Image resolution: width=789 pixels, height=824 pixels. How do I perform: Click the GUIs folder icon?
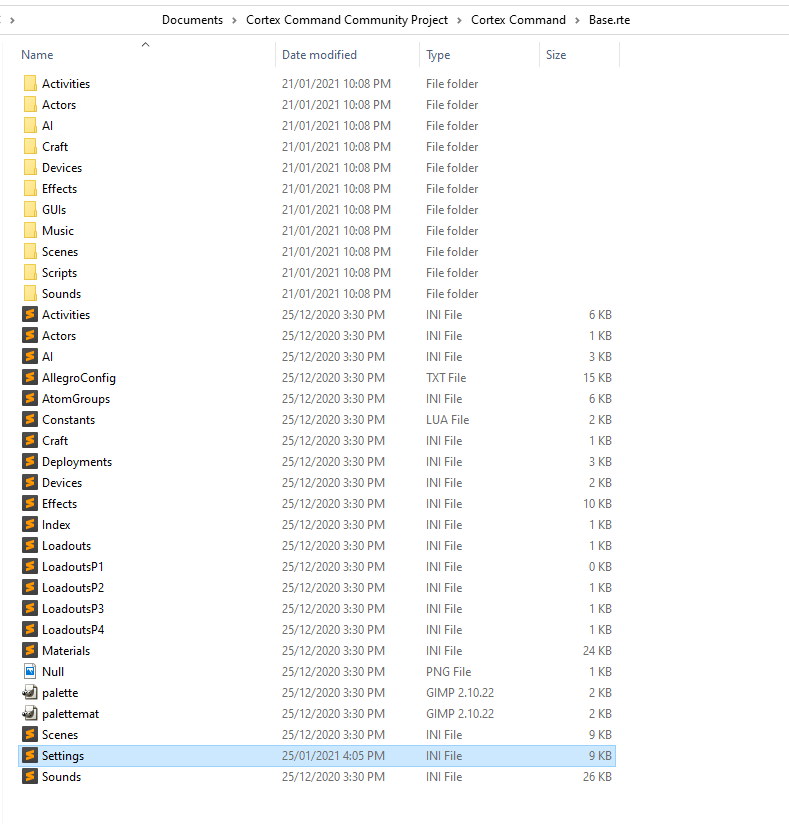(30, 210)
